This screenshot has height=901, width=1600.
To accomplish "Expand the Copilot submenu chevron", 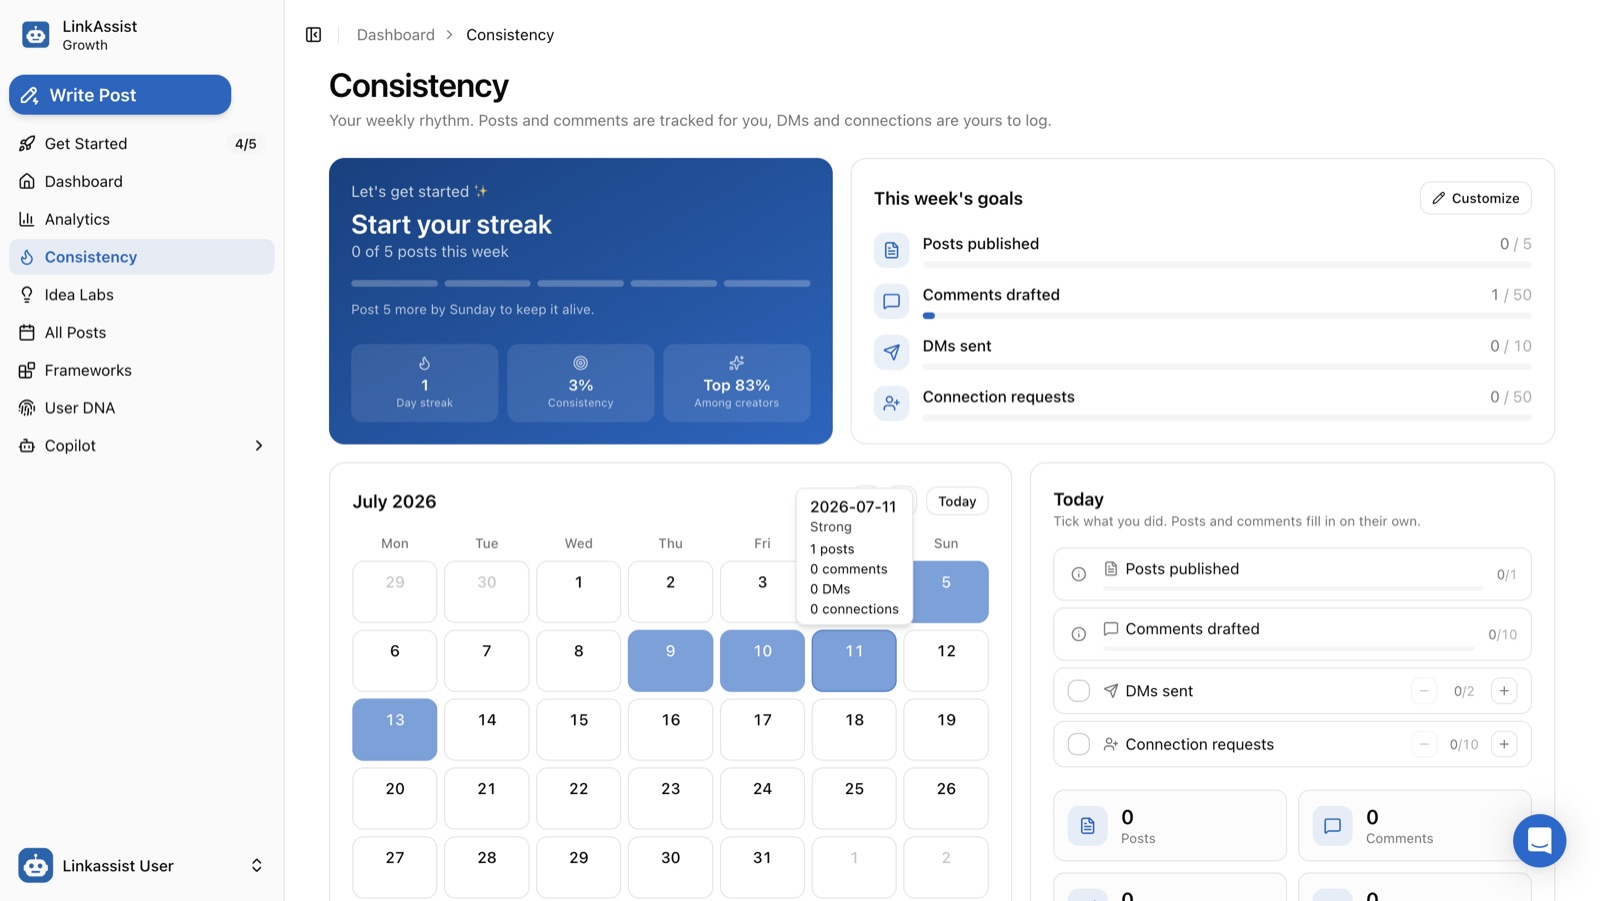I will (x=259, y=446).
